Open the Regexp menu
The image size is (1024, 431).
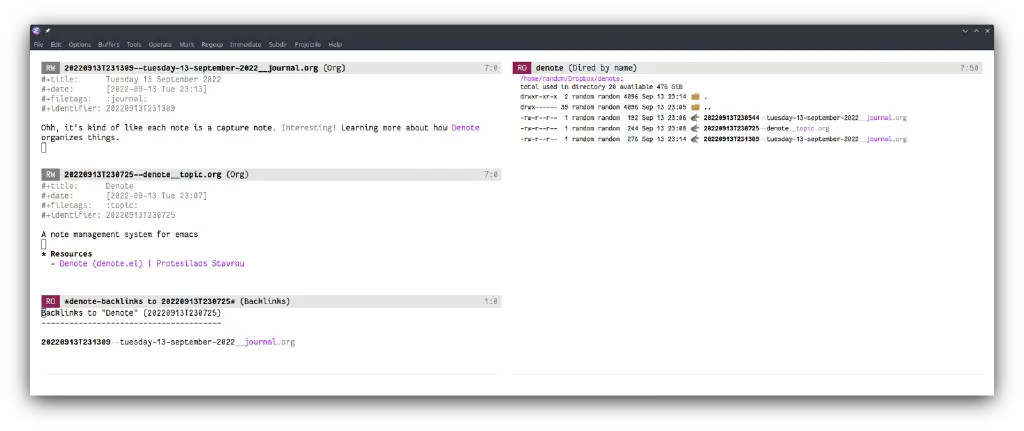pos(212,44)
